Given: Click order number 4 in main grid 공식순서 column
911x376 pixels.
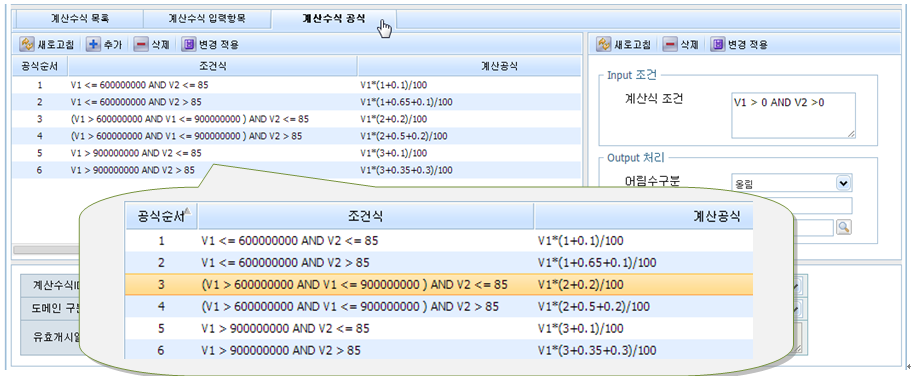Looking at the screenshot, I should coord(40,137).
